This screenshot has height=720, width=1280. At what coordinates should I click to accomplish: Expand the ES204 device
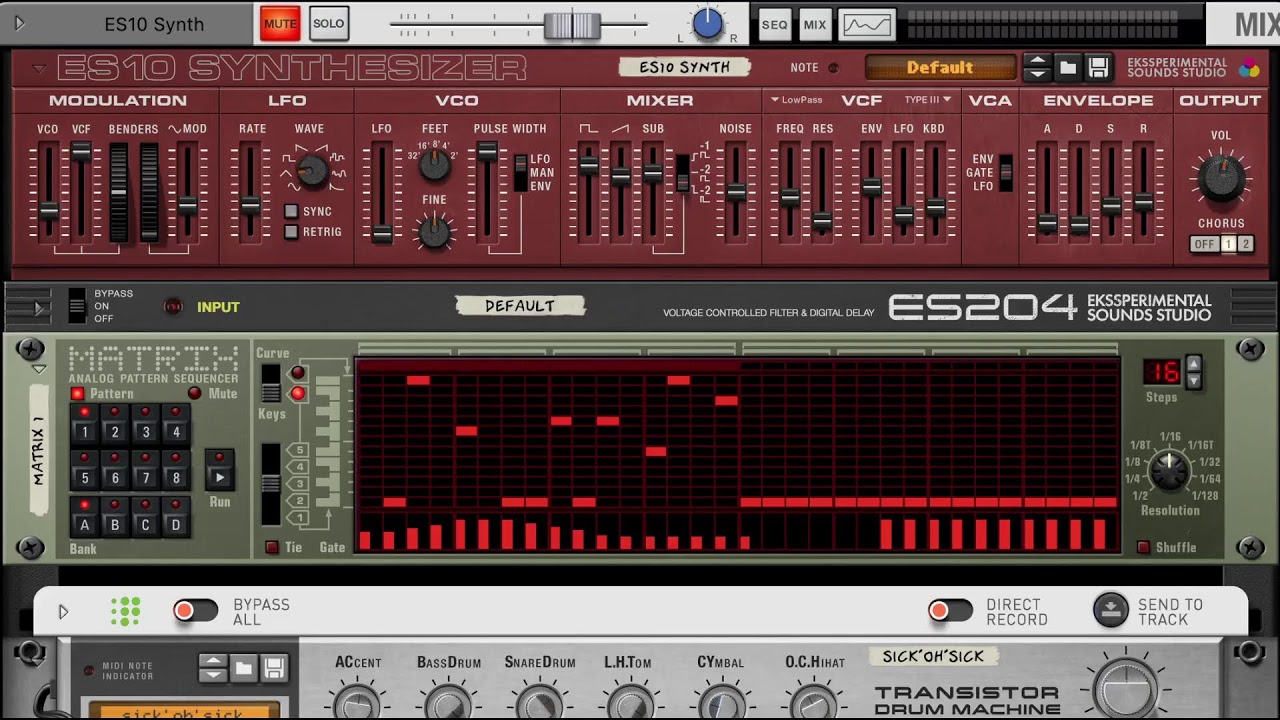click(39, 309)
